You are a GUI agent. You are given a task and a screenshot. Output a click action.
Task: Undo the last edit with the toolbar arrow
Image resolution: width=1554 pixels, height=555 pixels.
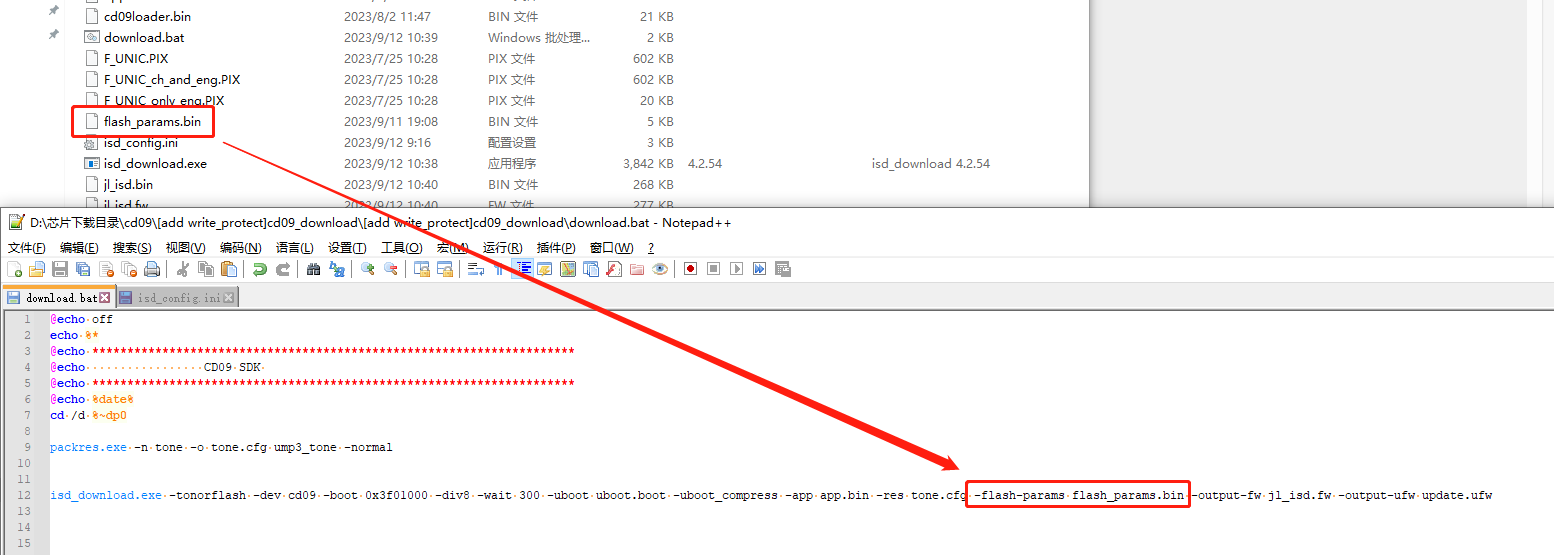tap(260, 269)
